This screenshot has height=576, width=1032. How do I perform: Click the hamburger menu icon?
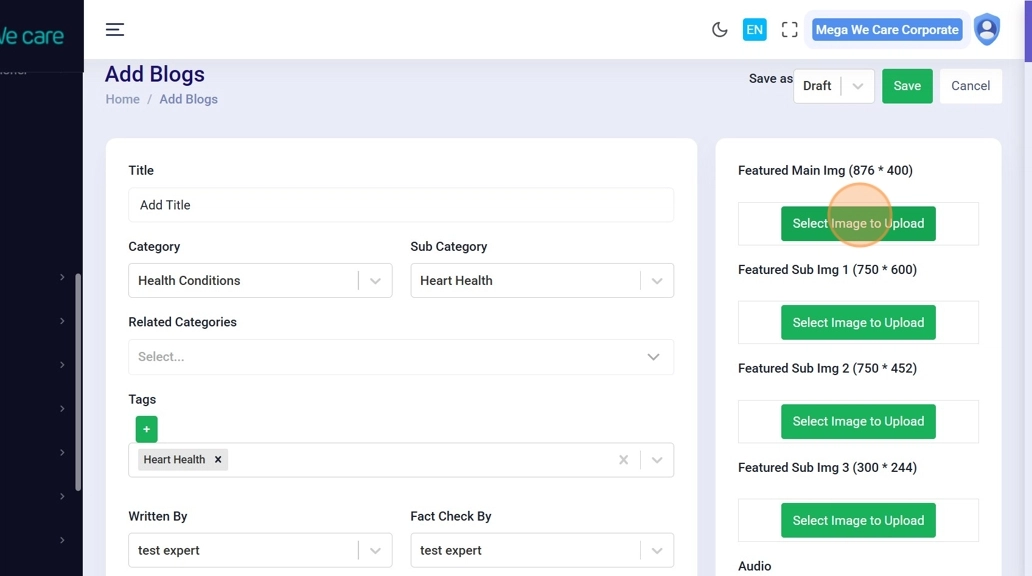point(115,30)
